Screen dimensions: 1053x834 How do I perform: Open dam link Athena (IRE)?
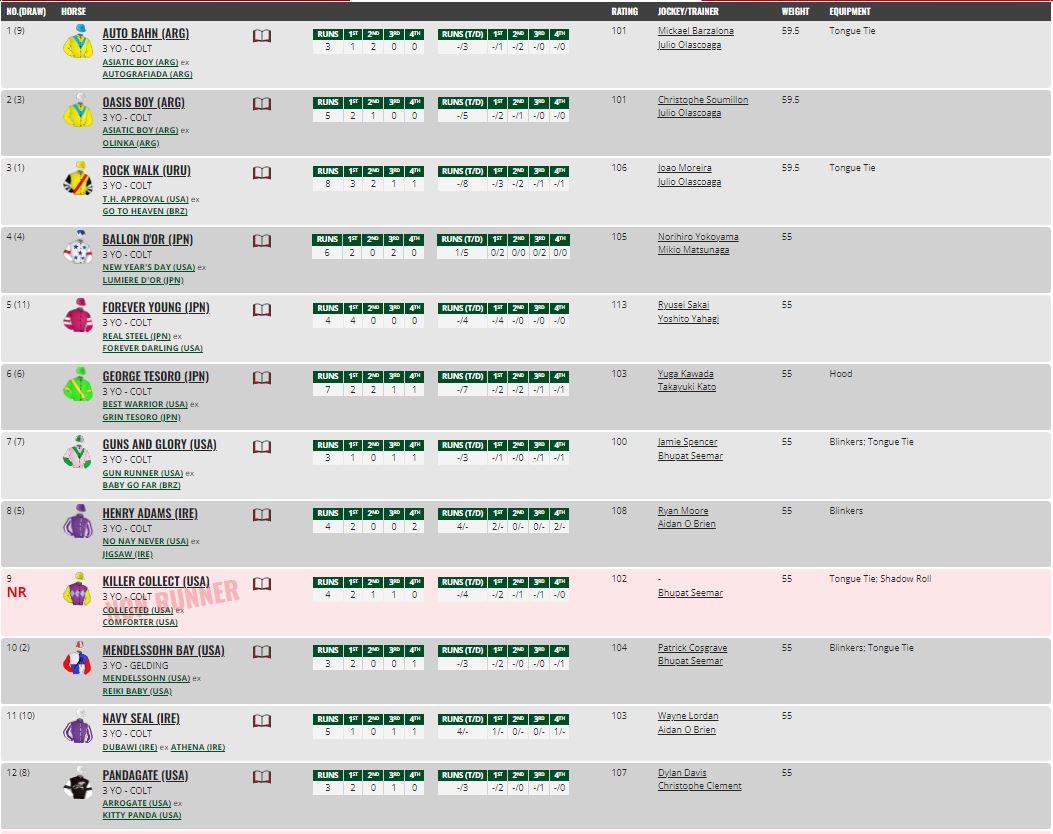coord(198,747)
